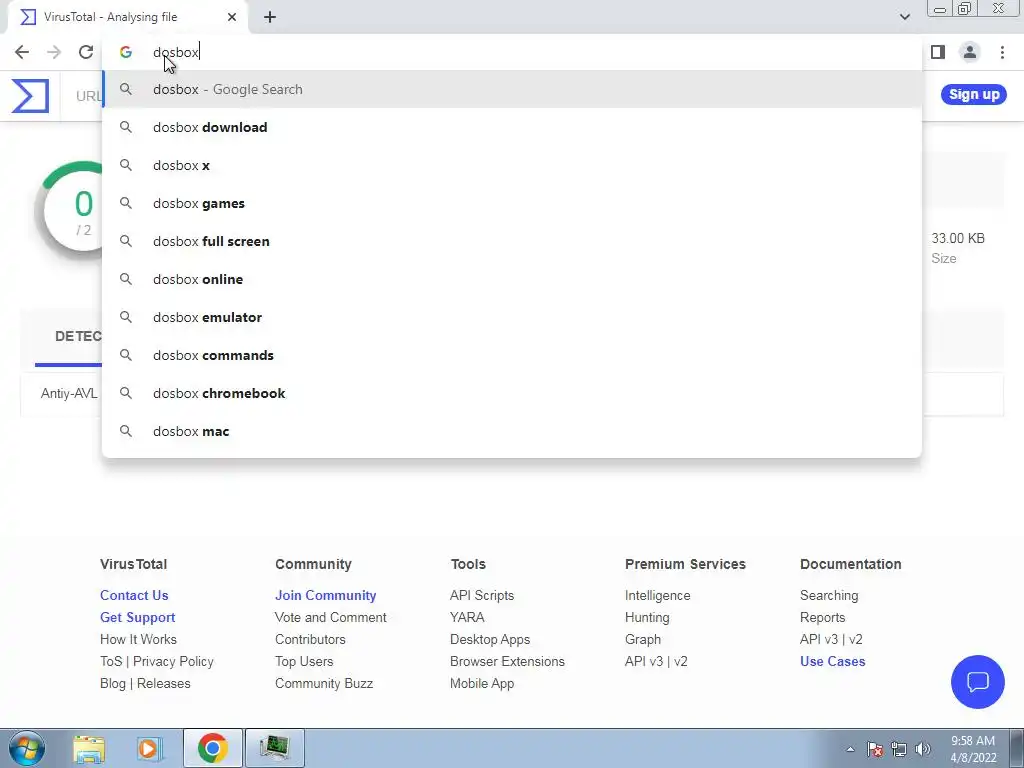This screenshot has width=1024, height=768.
Task: Open the Reports documentation link
Action: click(822, 617)
